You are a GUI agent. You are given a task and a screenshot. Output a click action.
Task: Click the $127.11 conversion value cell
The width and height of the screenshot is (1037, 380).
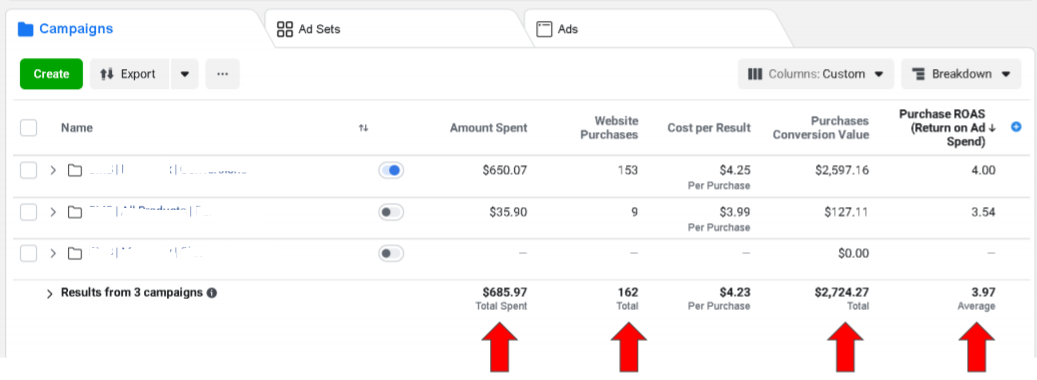click(847, 212)
